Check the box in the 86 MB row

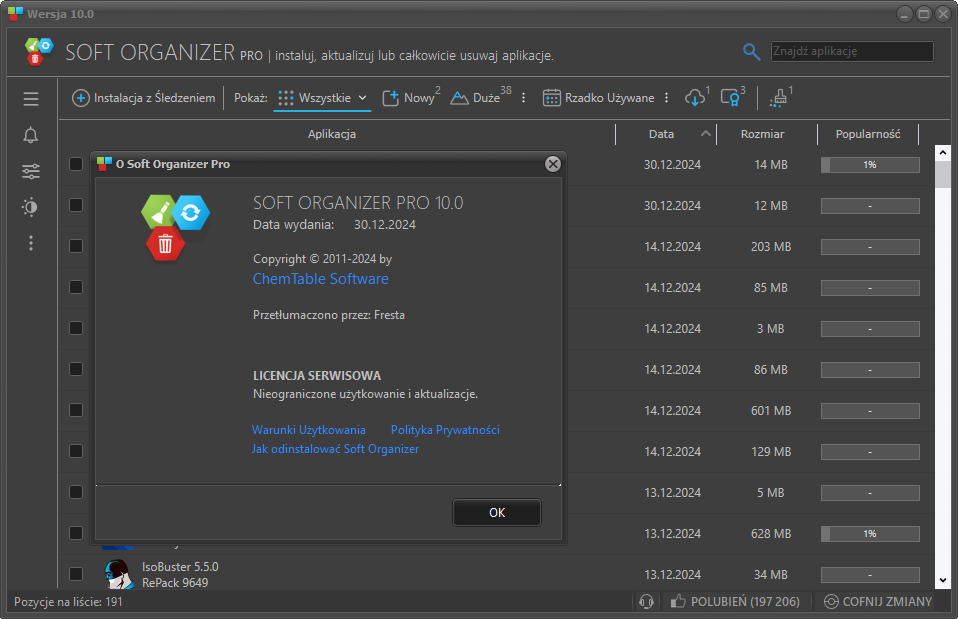(76, 368)
